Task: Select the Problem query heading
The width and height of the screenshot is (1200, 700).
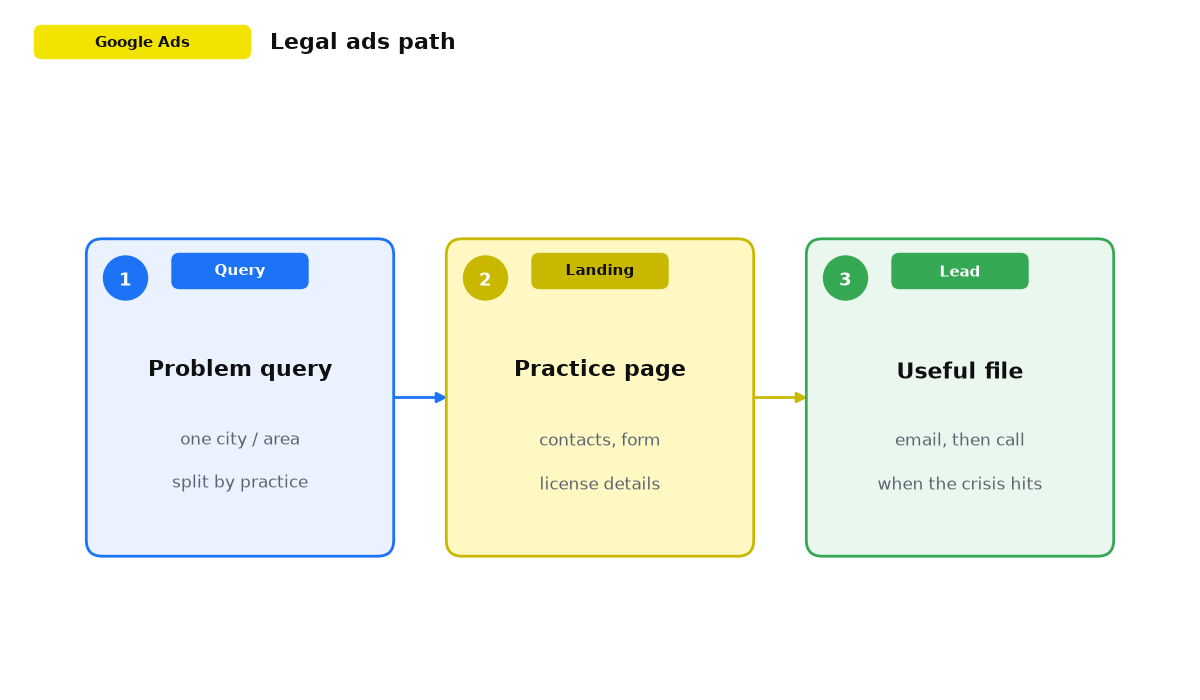Action: point(240,369)
